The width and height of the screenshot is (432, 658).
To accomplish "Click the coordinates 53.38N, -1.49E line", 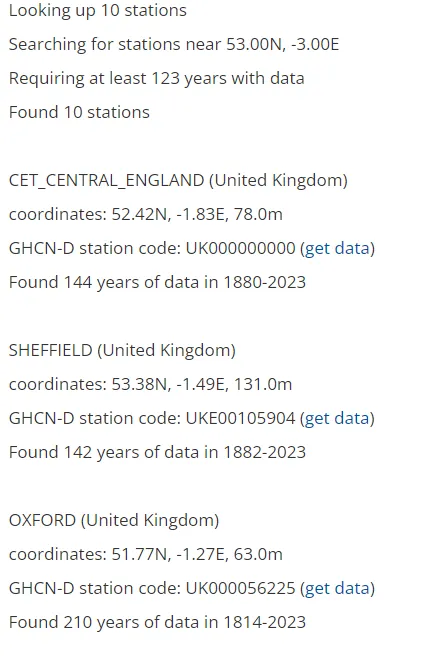I will coord(150,384).
